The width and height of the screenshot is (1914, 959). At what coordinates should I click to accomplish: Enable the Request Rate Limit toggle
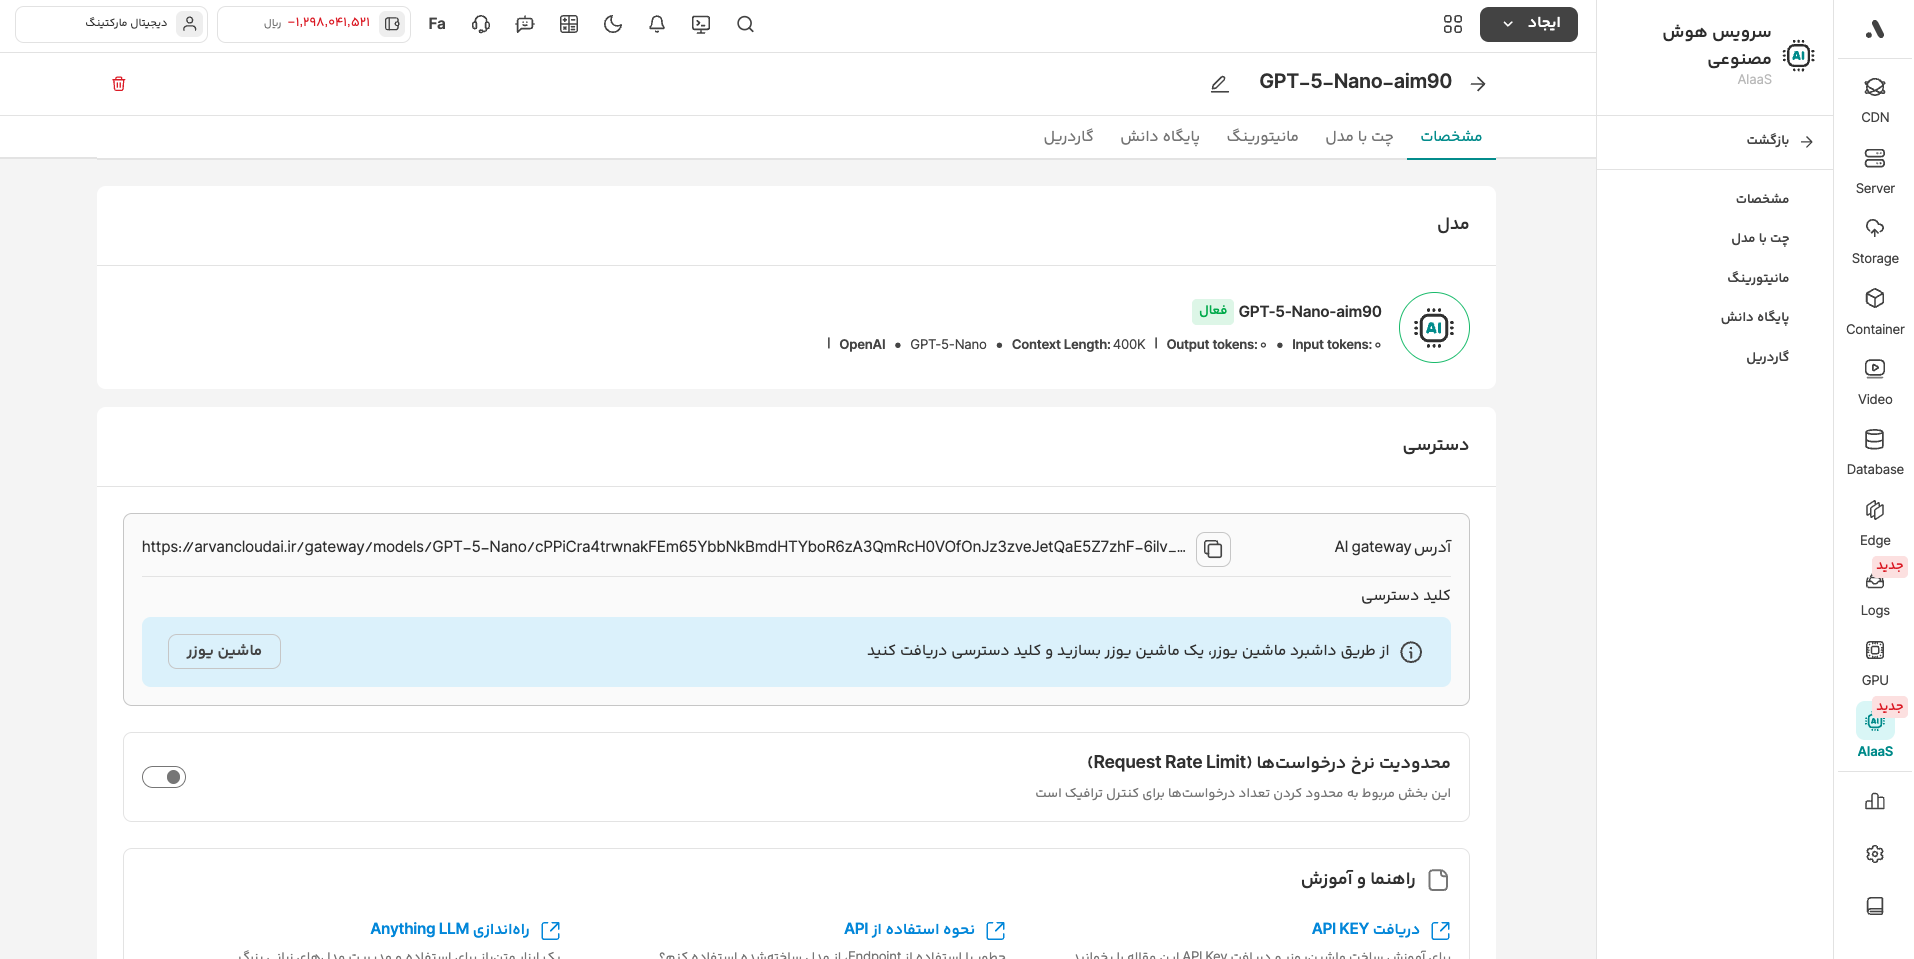point(164,777)
